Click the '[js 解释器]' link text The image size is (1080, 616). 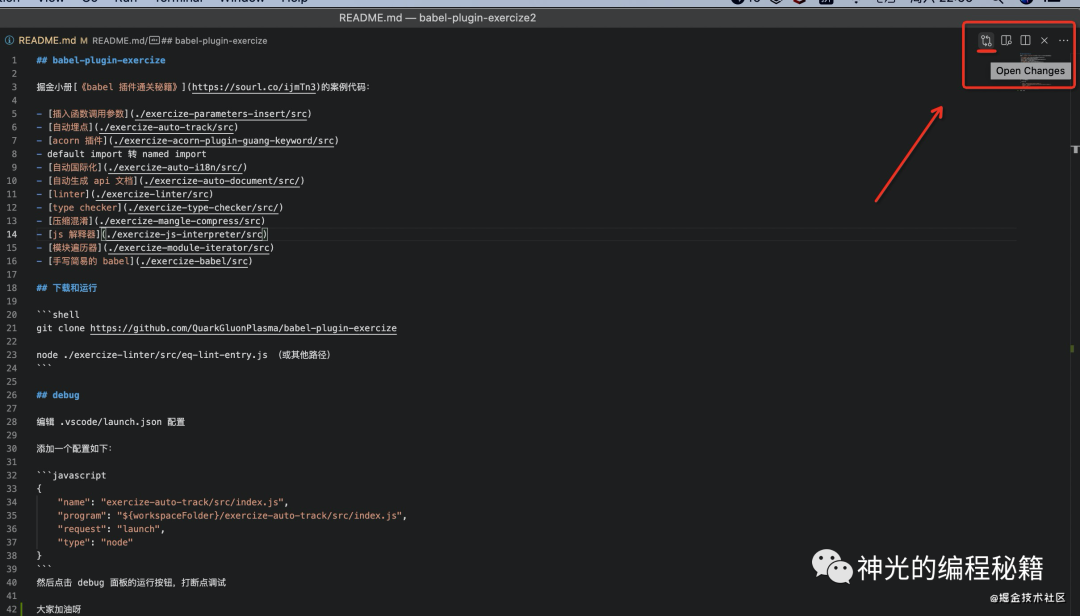coord(74,234)
